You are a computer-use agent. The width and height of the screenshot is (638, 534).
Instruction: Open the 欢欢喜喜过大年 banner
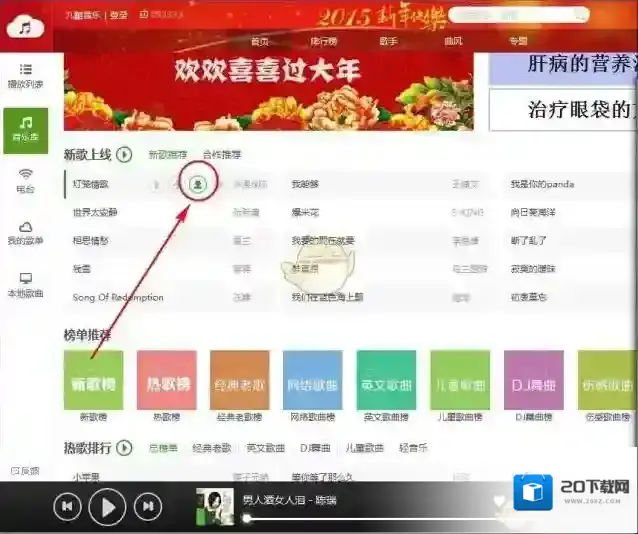pos(269,92)
